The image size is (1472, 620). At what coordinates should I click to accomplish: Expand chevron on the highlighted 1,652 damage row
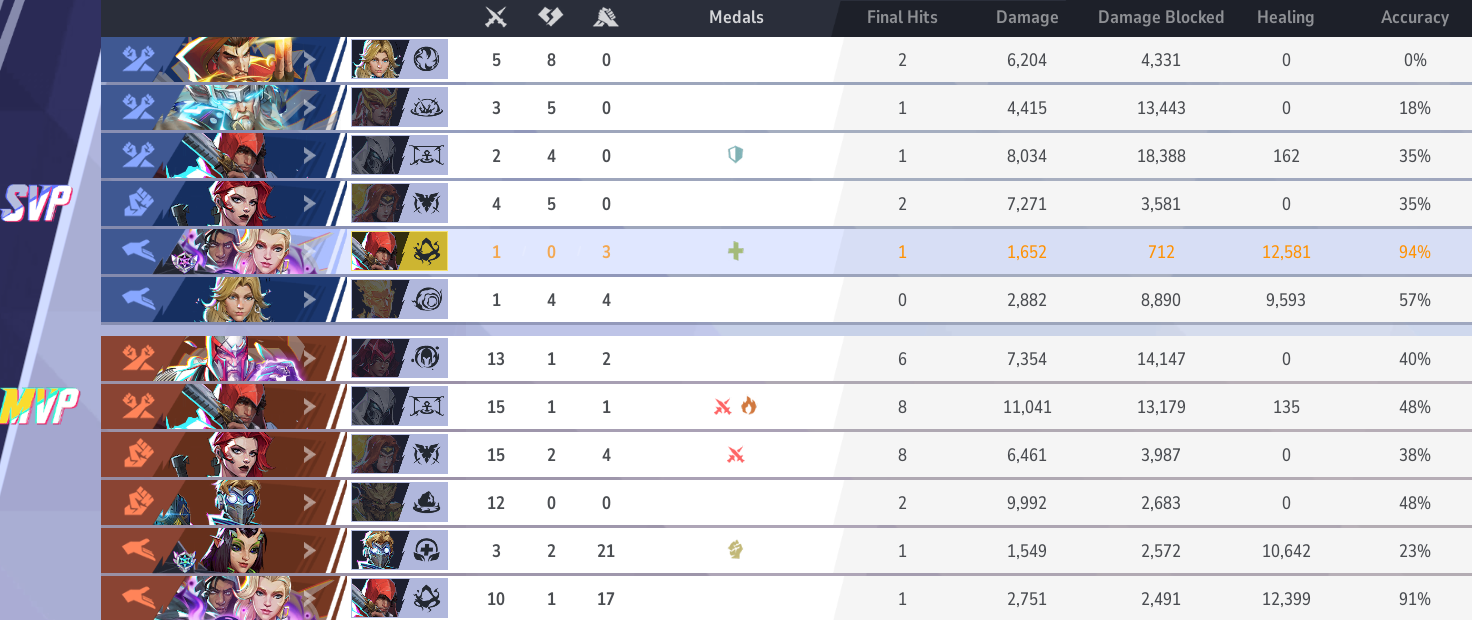click(x=309, y=251)
